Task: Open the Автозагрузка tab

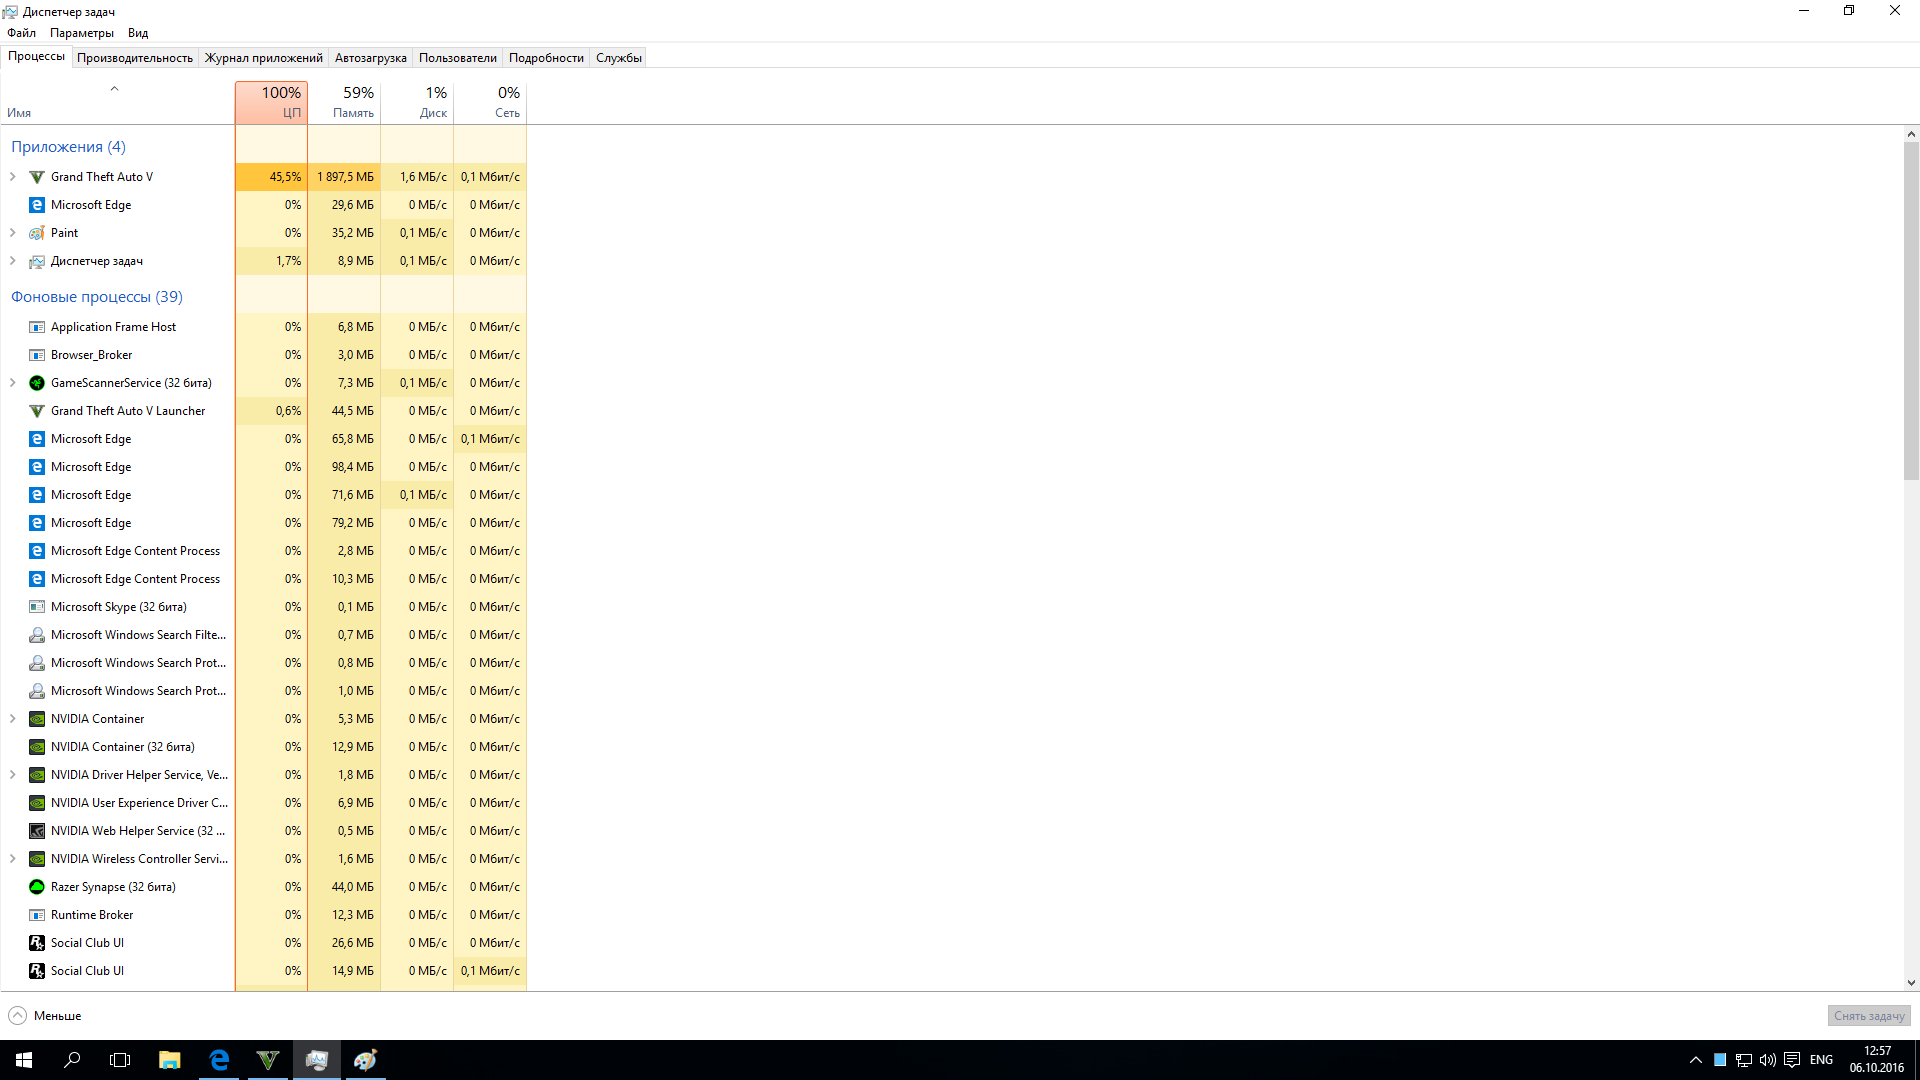Action: click(370, 58)
